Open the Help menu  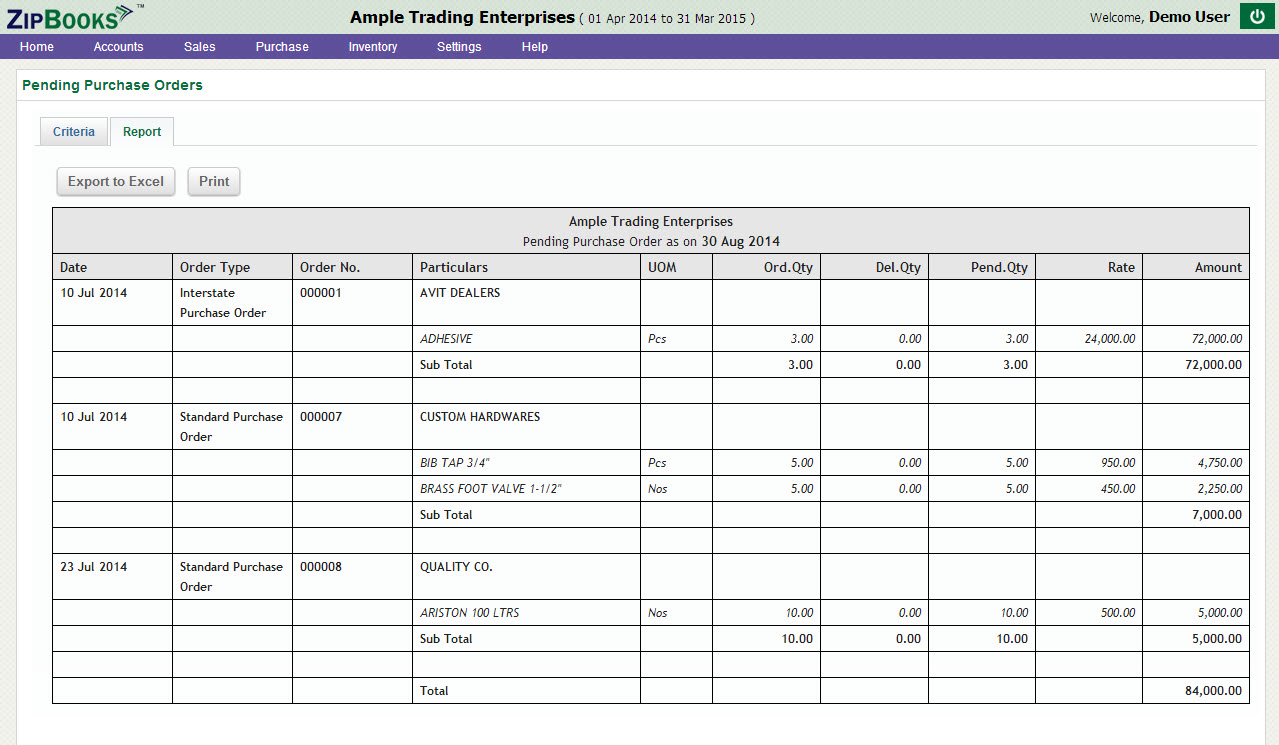(x=534, y=47)
